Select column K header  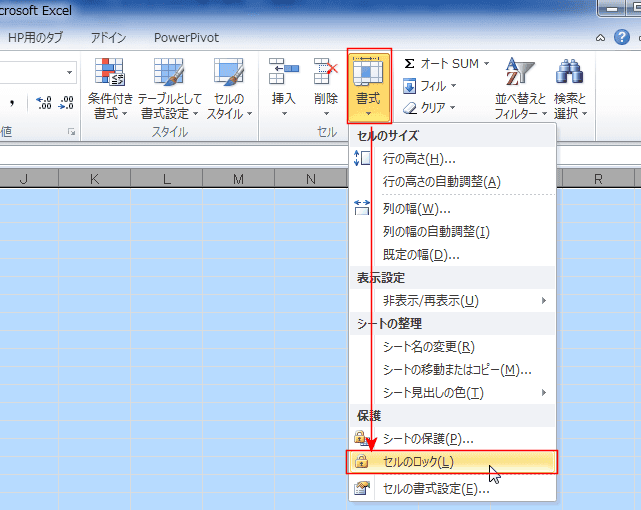[x=94, y=179]
